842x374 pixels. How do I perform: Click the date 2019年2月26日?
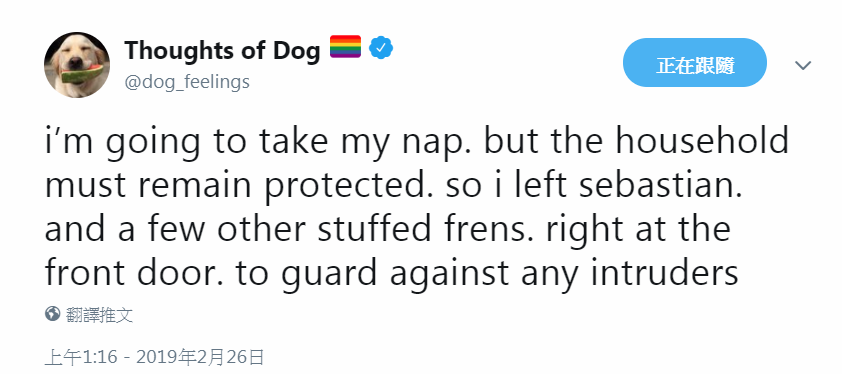[x=201, y=357]
